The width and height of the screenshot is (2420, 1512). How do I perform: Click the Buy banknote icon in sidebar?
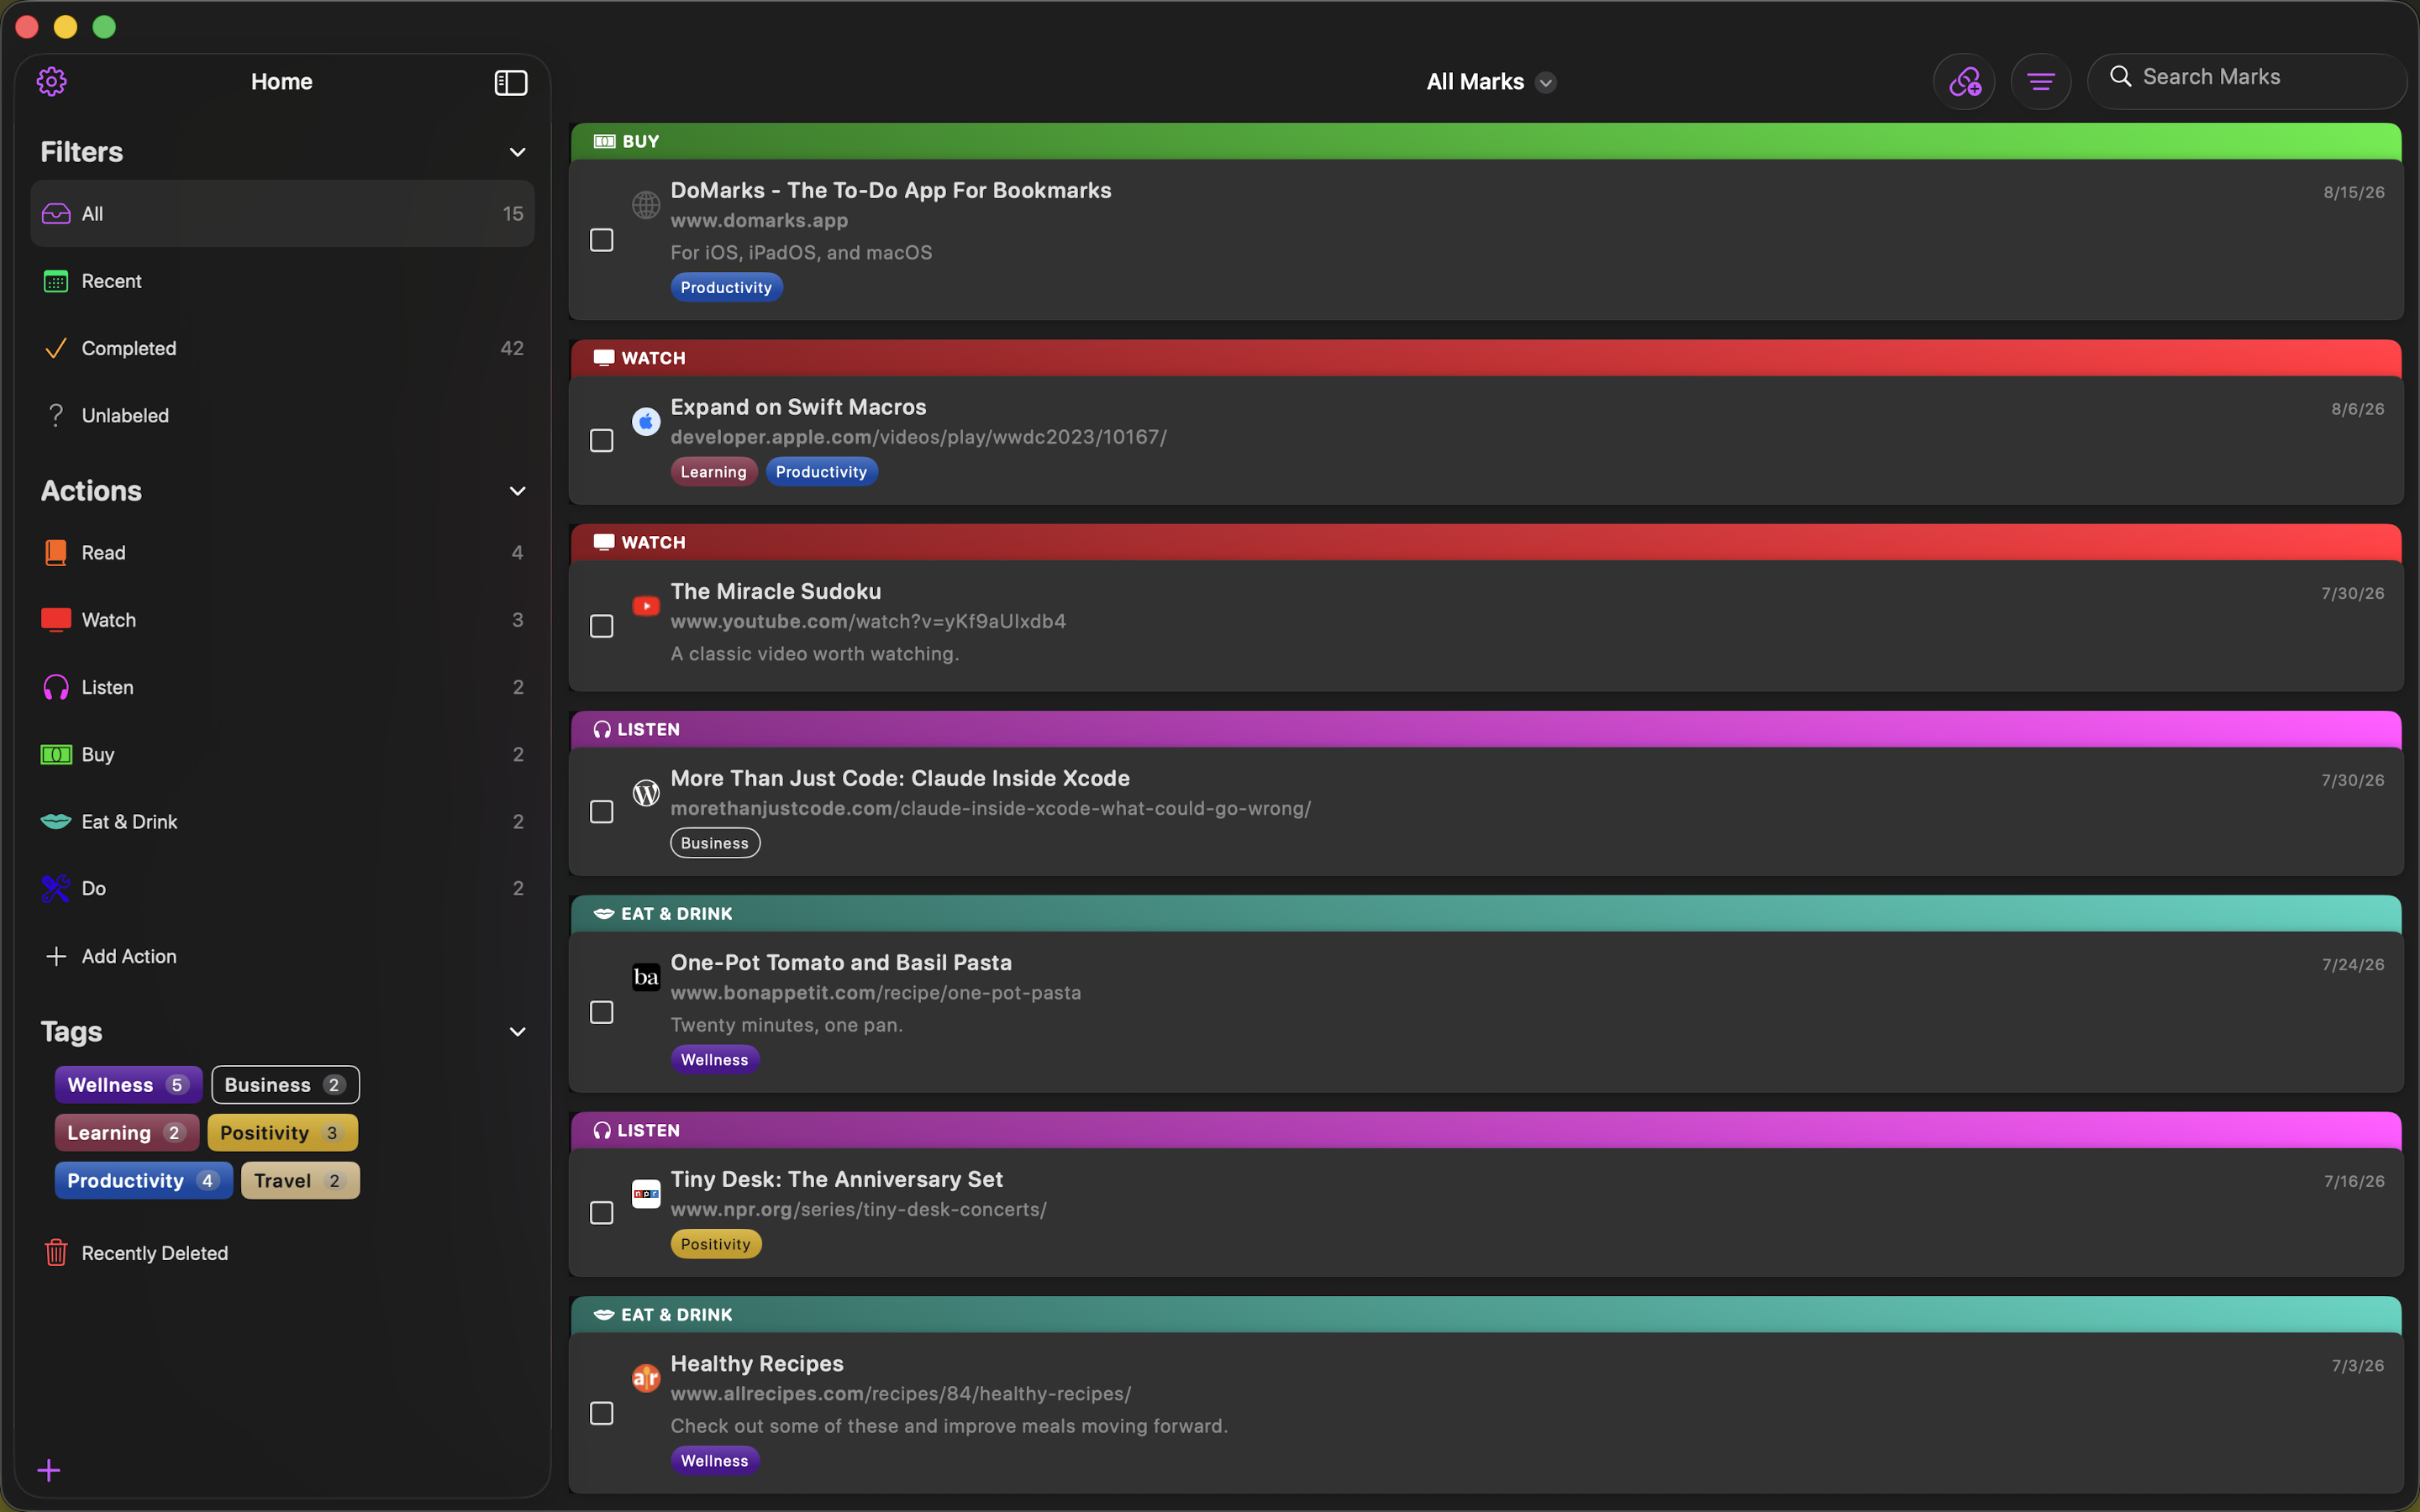tap(56, 754)
